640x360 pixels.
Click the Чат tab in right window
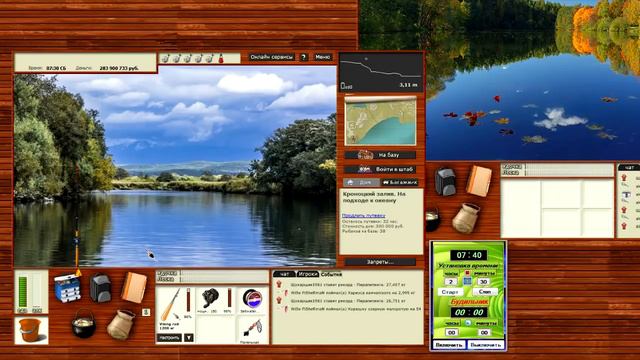(x=629, y=167)
